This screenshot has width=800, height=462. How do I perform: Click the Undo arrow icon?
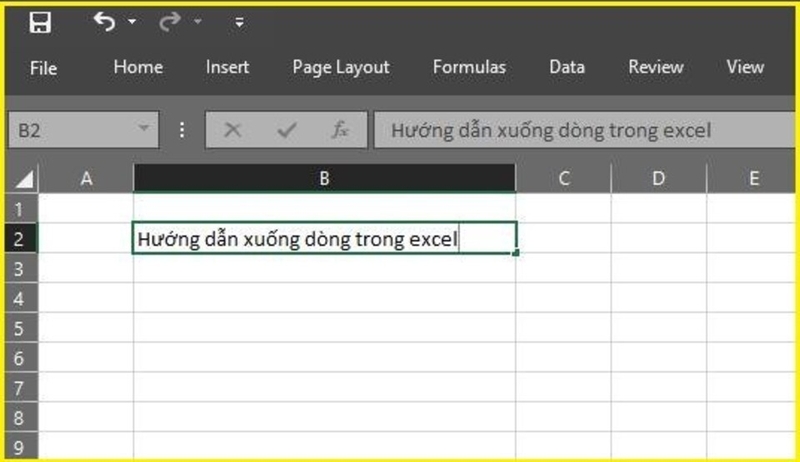(x=104, y=22)
